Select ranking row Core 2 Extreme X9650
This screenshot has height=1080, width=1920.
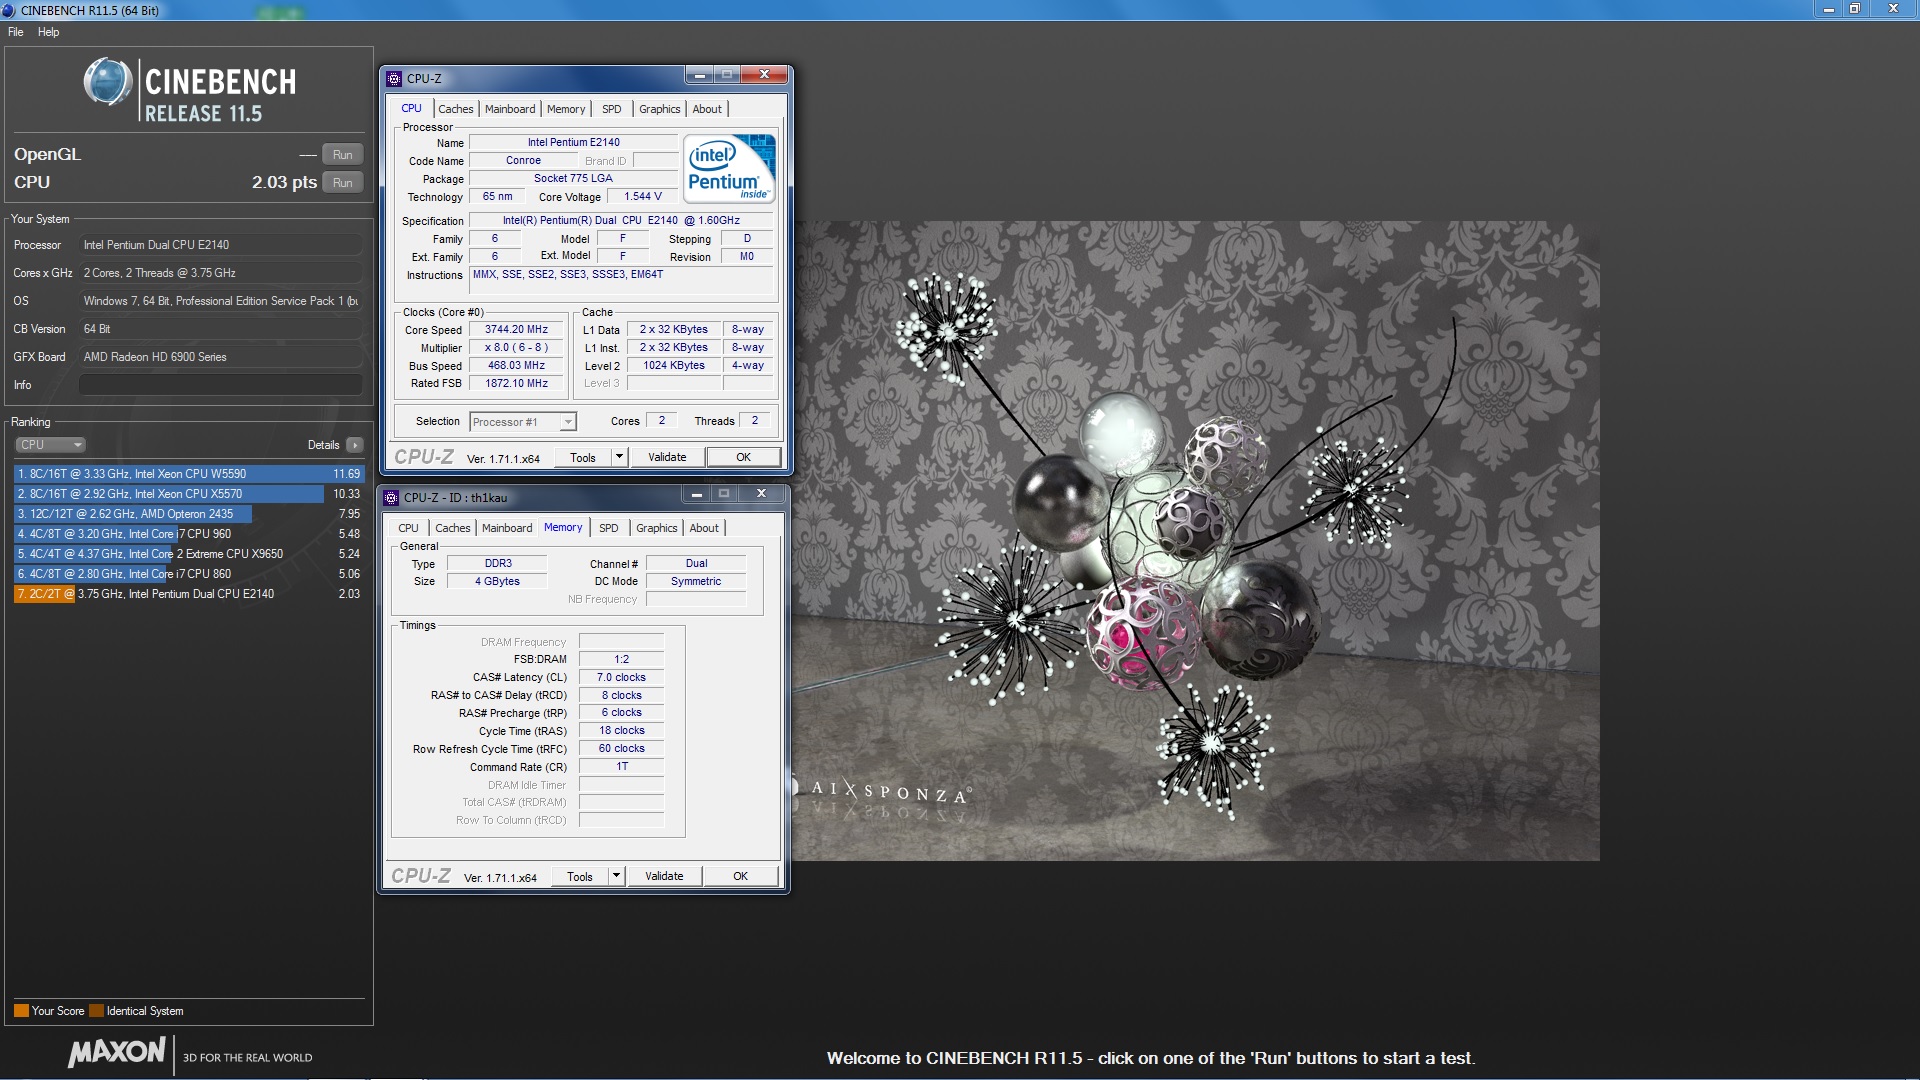coord(189,554)
